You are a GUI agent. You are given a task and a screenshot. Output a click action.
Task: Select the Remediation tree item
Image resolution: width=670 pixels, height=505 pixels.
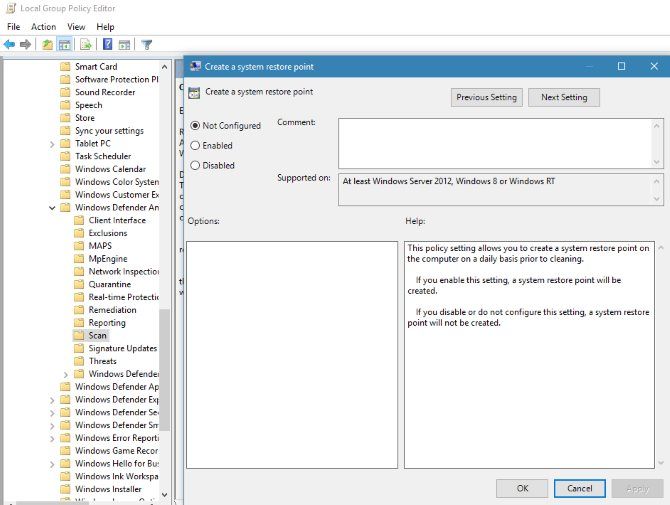(x=112, y=310)
